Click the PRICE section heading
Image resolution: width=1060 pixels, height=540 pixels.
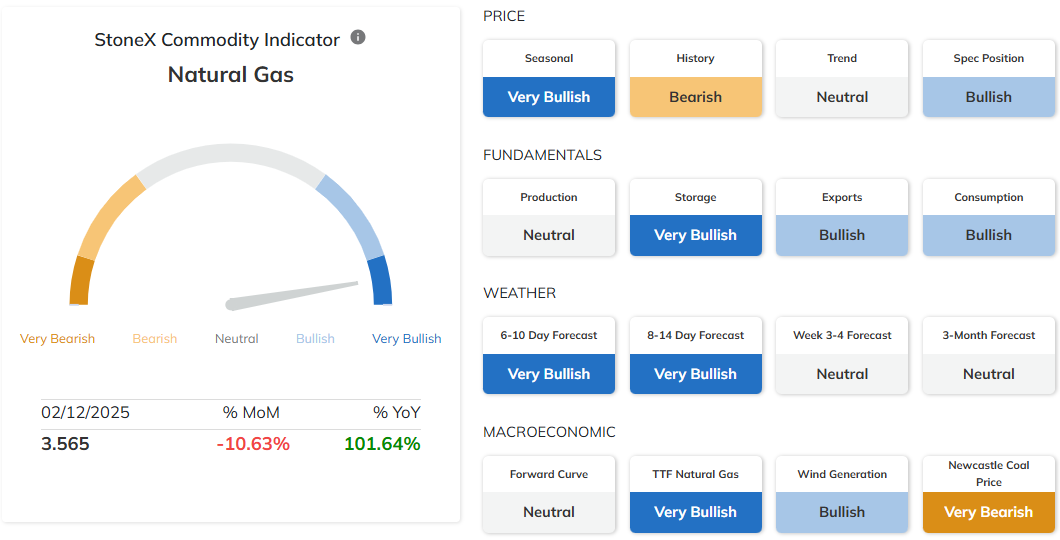coord(504,16)
